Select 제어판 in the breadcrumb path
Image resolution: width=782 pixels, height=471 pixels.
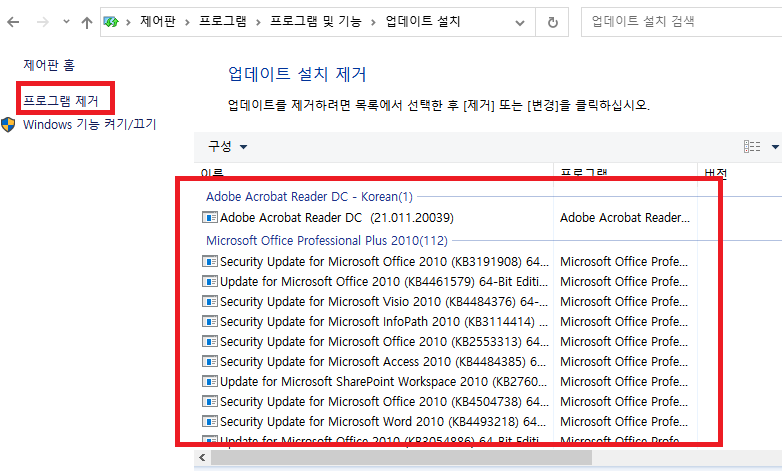[x=158, y=21]
